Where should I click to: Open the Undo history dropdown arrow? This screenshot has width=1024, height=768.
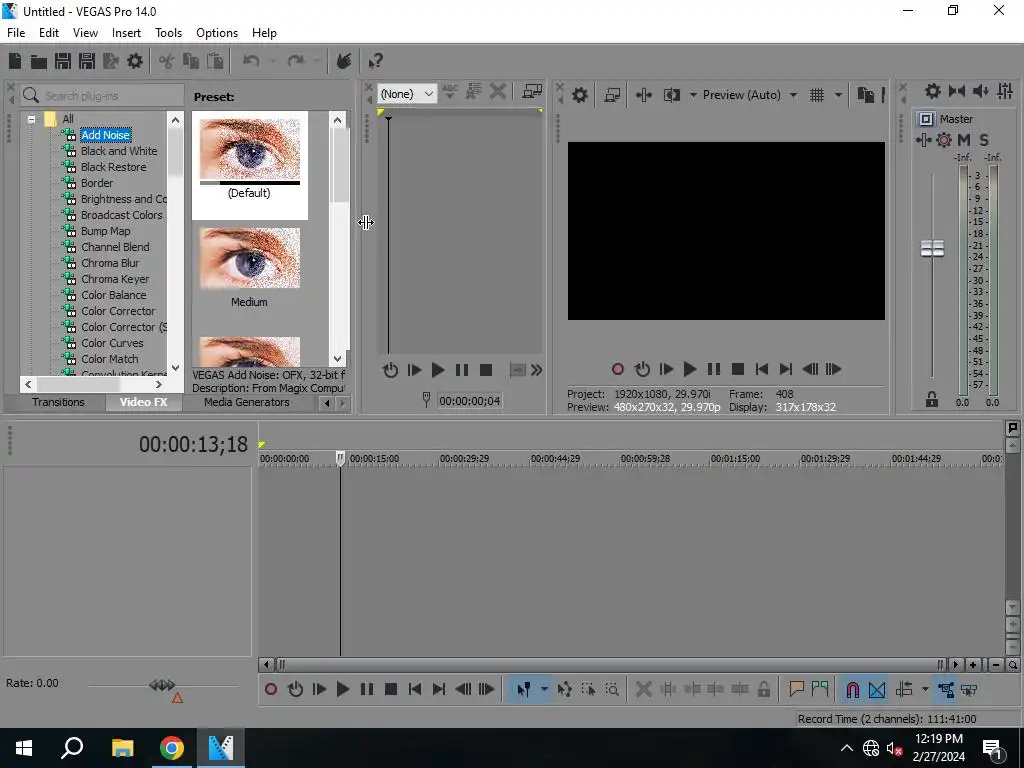[271, 61]
